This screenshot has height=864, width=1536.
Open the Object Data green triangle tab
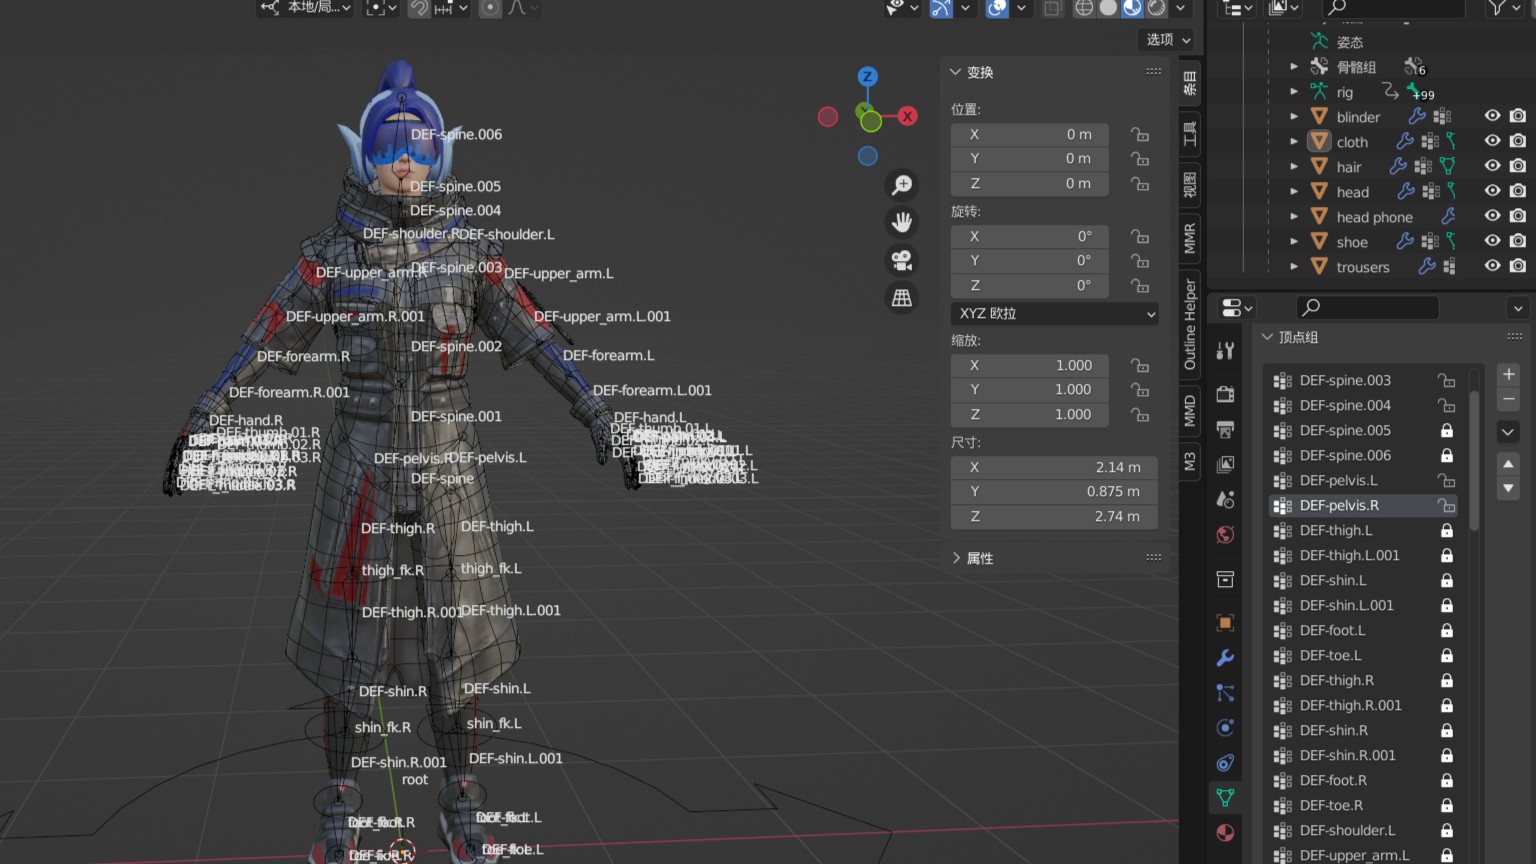point(1225,798)
